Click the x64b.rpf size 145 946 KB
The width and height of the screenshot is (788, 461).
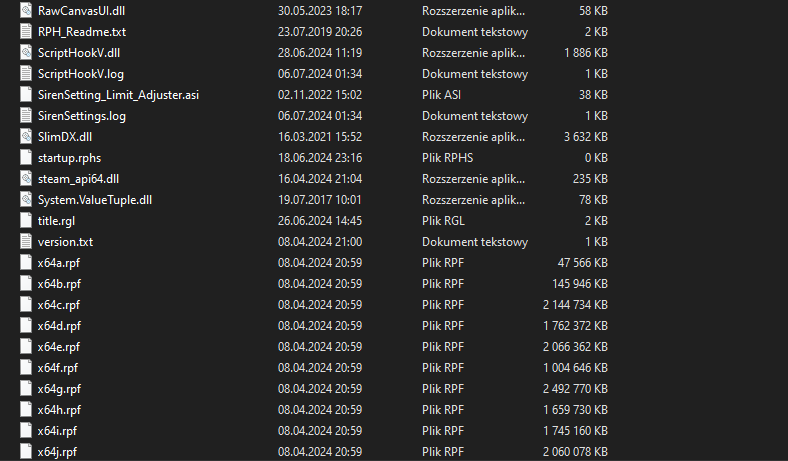(x=579, y=283)
